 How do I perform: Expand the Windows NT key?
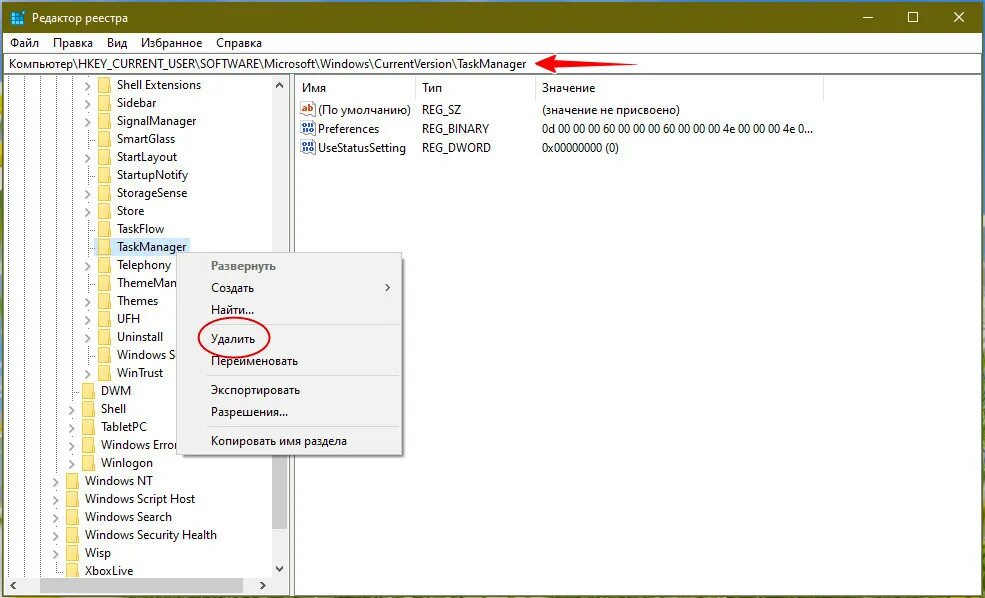(57, 481)
